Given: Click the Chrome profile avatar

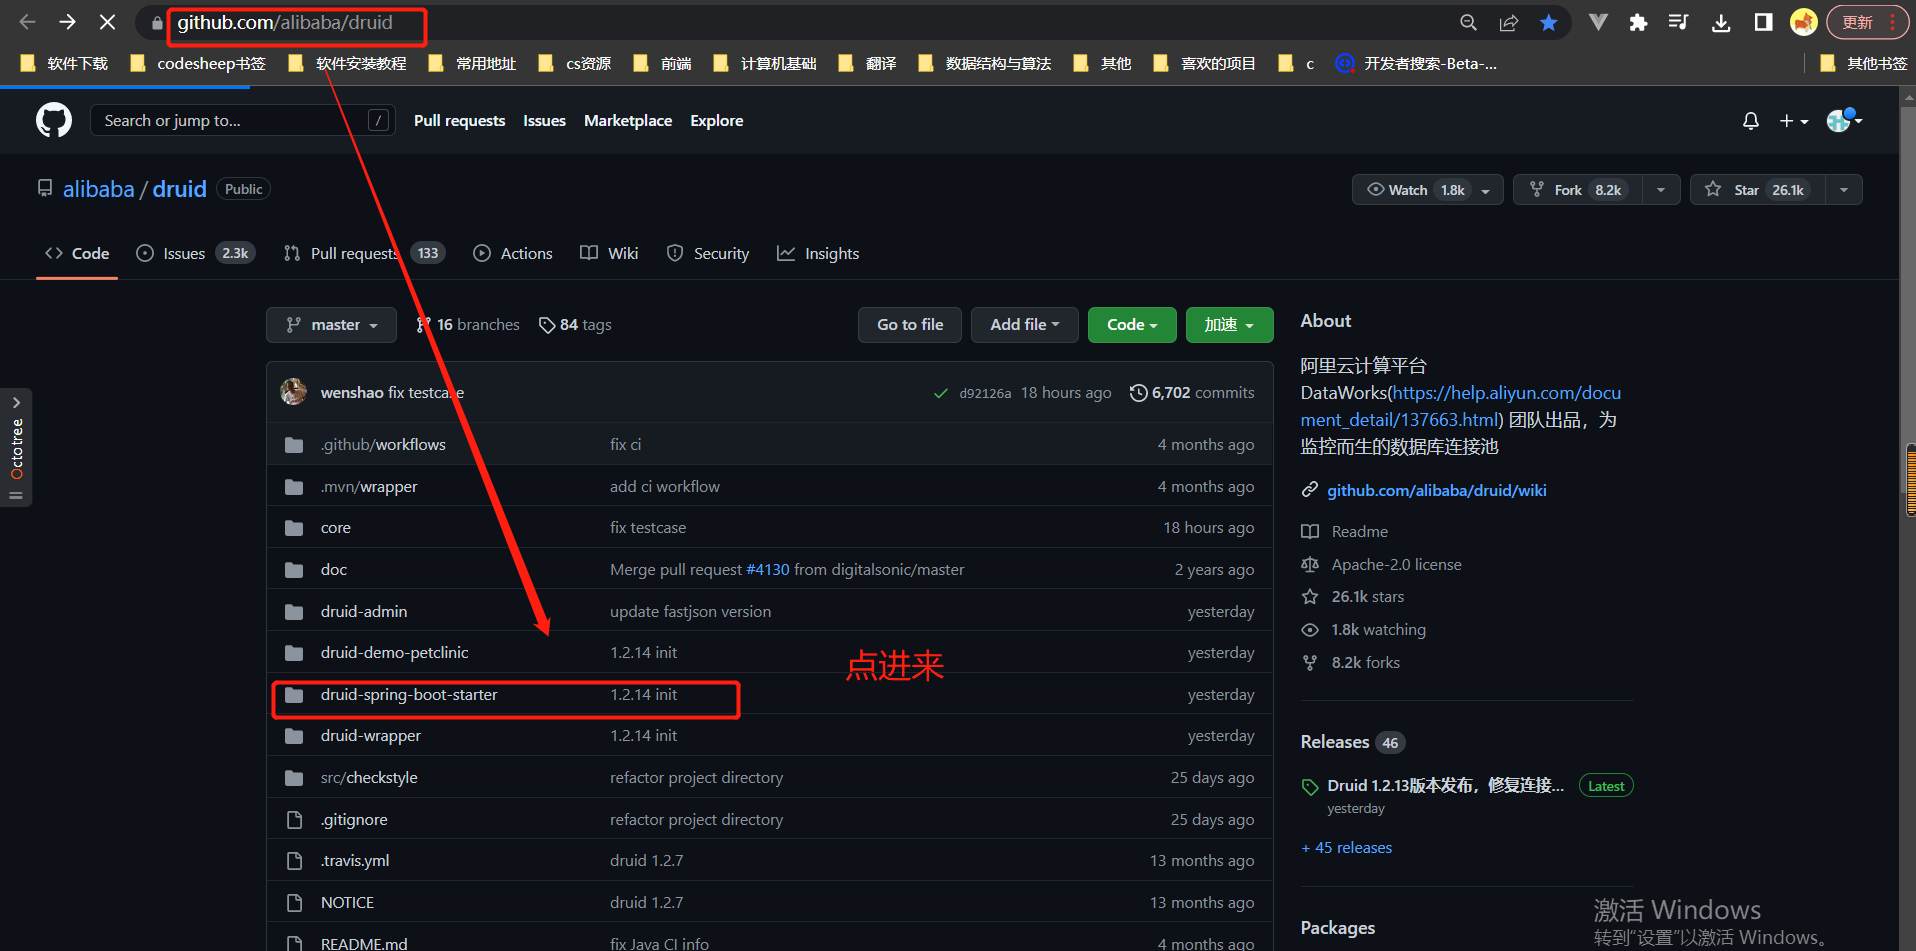Looking at the screenshot, I should (x=1803, y=23).
